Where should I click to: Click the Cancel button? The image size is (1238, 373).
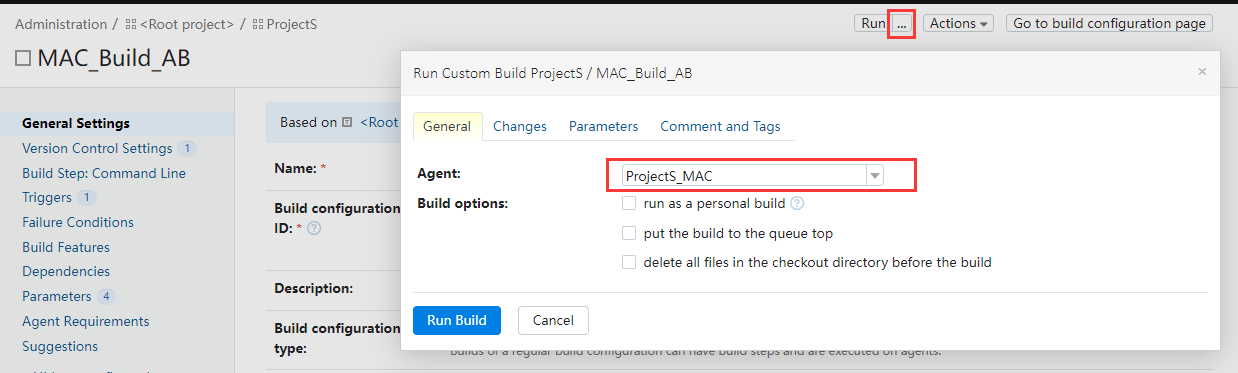pyautogui.click(x=553, y=320)
